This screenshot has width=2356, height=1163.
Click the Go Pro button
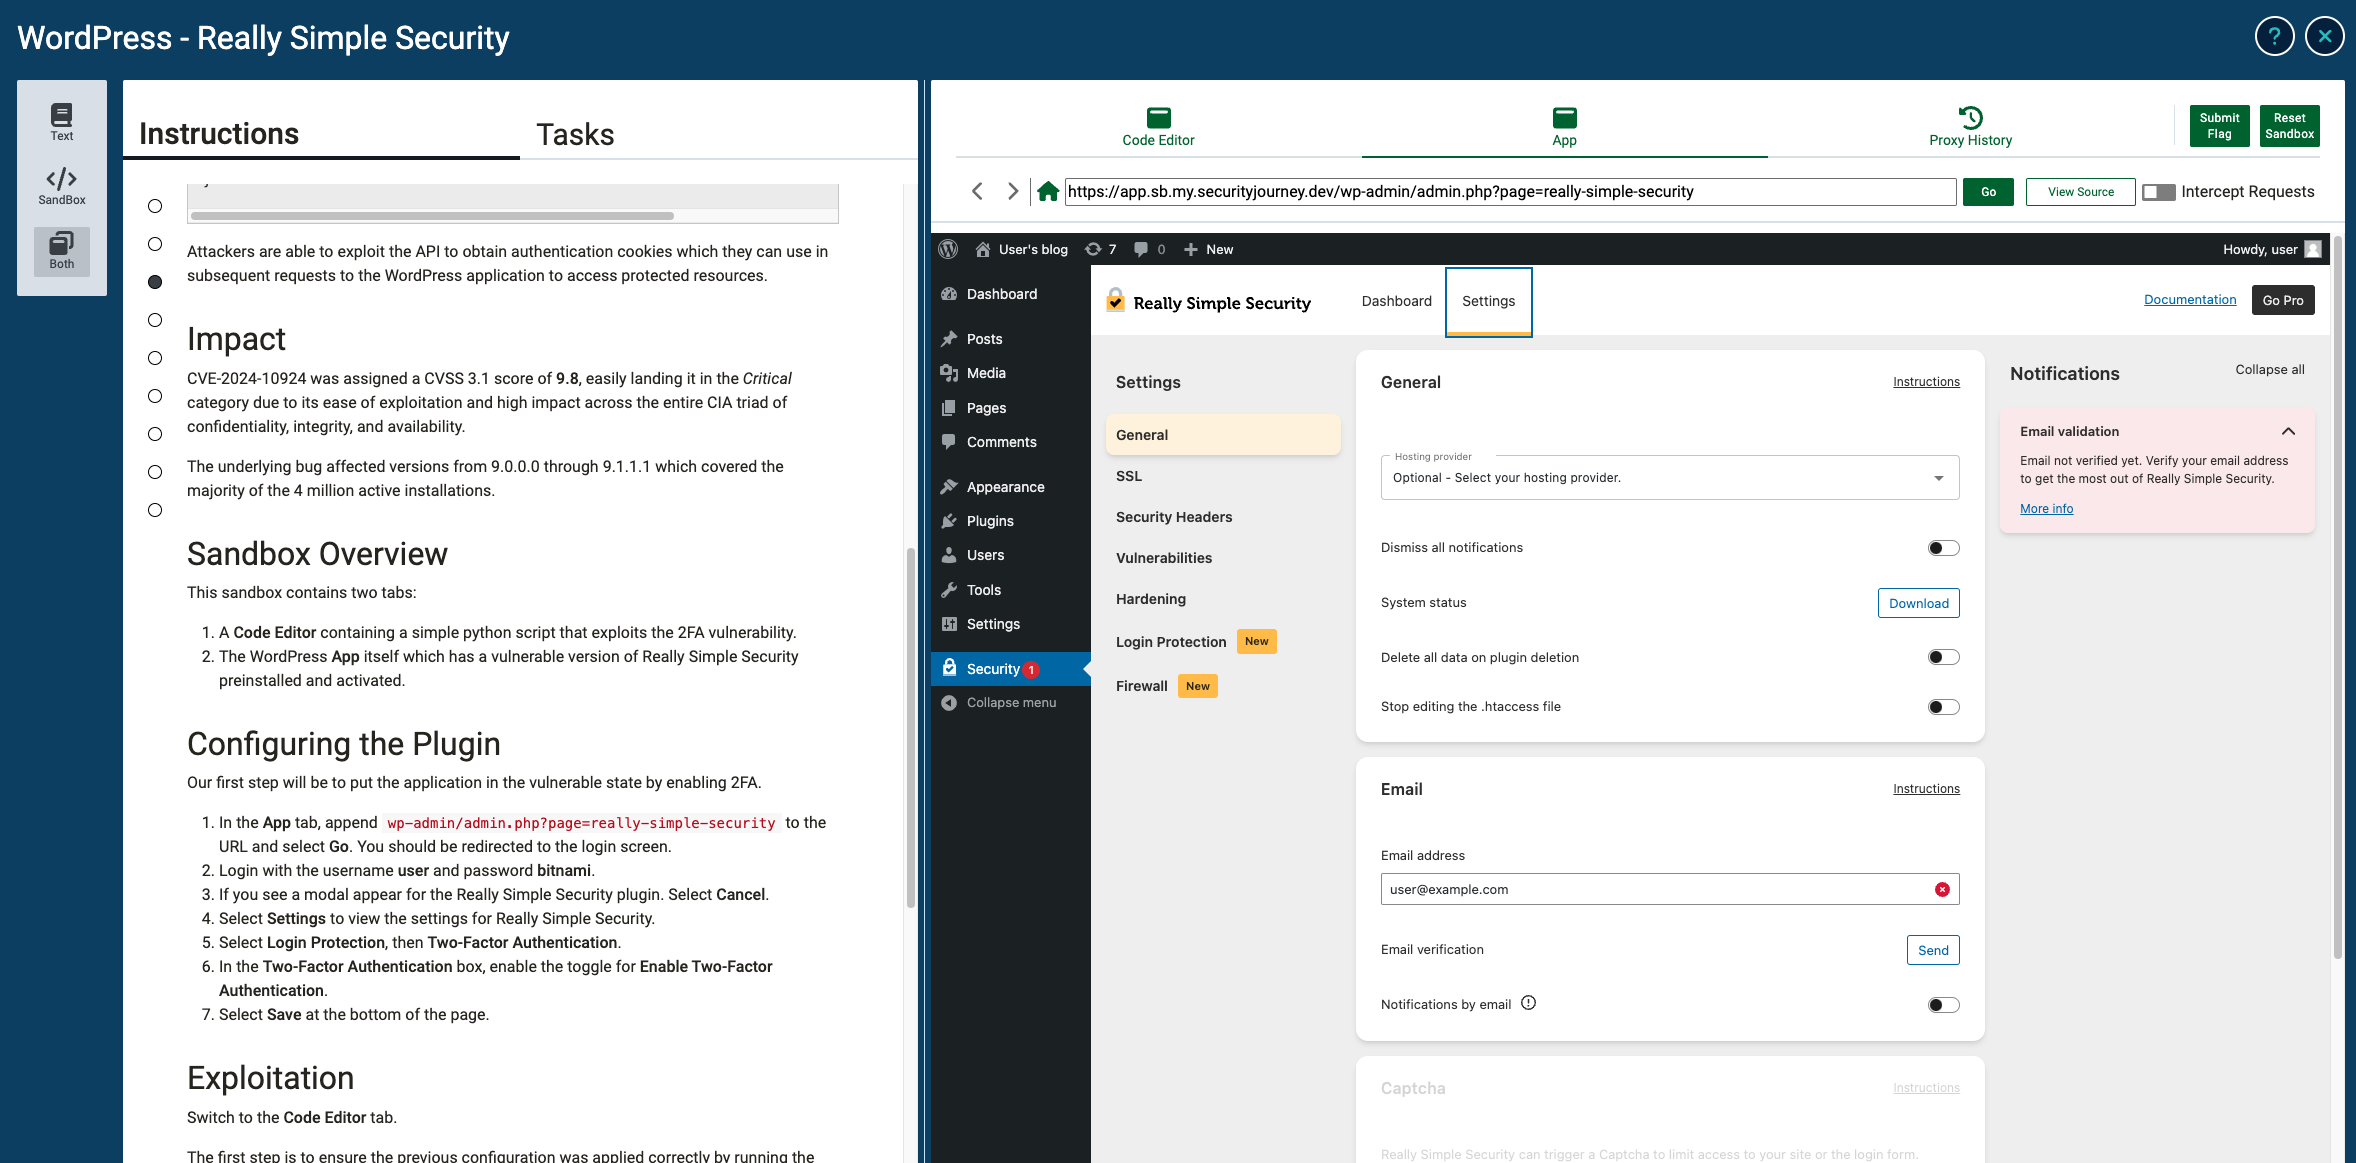(x=2282, y=300)
